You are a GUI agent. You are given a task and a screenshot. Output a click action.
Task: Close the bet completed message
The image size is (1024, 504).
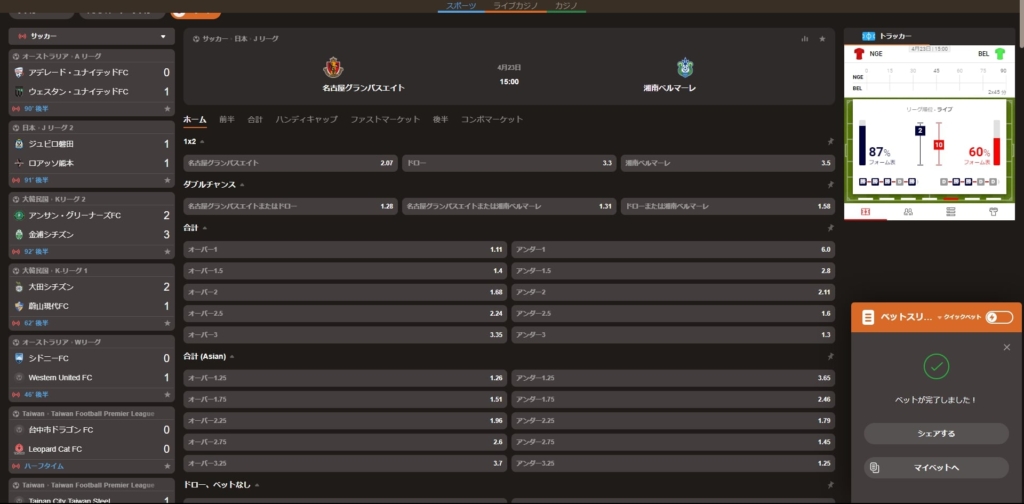[1006, 347]
